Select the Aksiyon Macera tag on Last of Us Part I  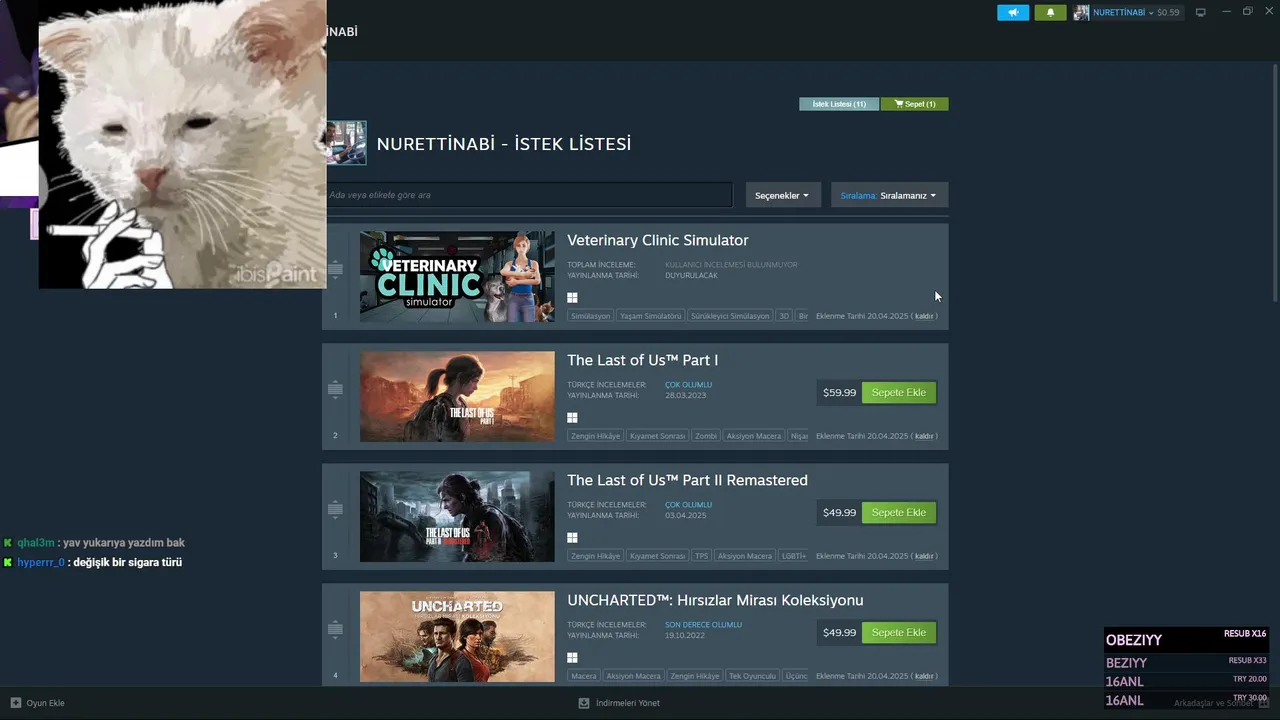coord(754,436)
